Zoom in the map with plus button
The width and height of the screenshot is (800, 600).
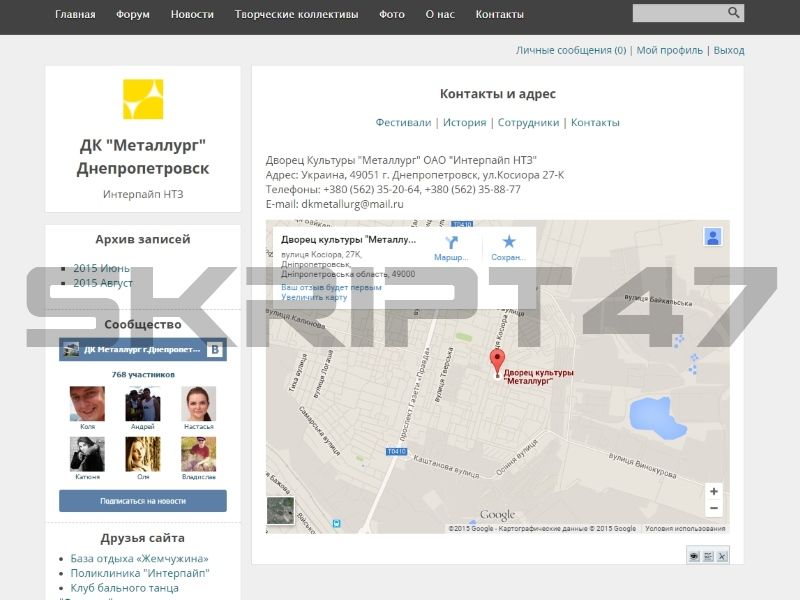click(x=714, y=491)
